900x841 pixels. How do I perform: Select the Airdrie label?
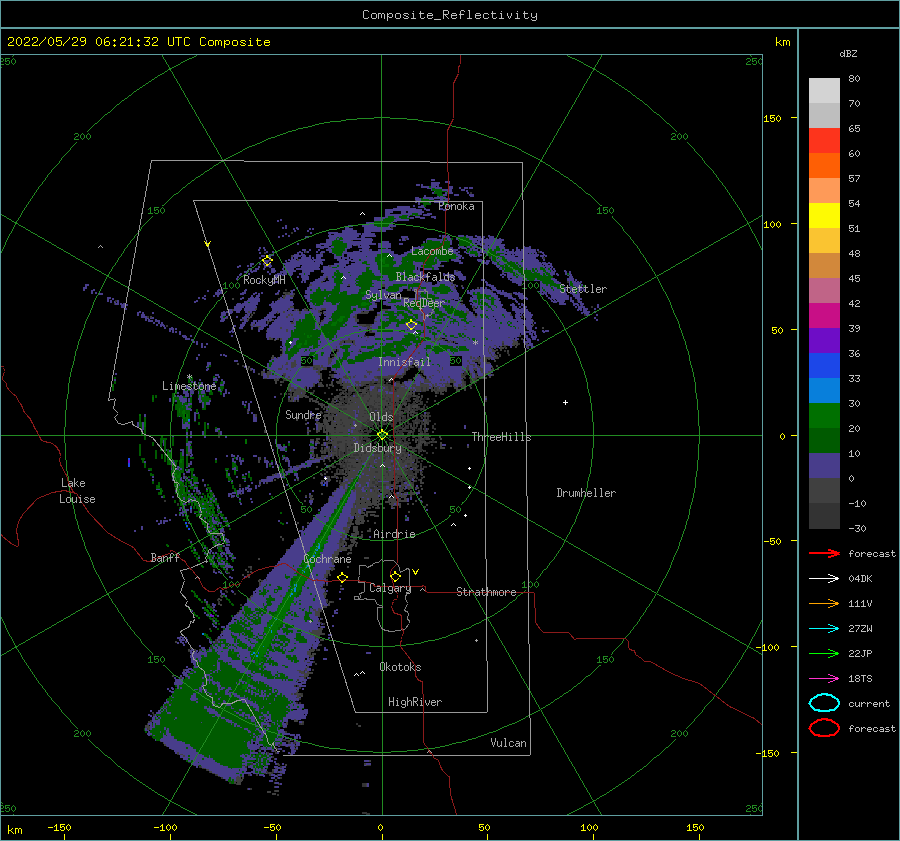[394, 534]
